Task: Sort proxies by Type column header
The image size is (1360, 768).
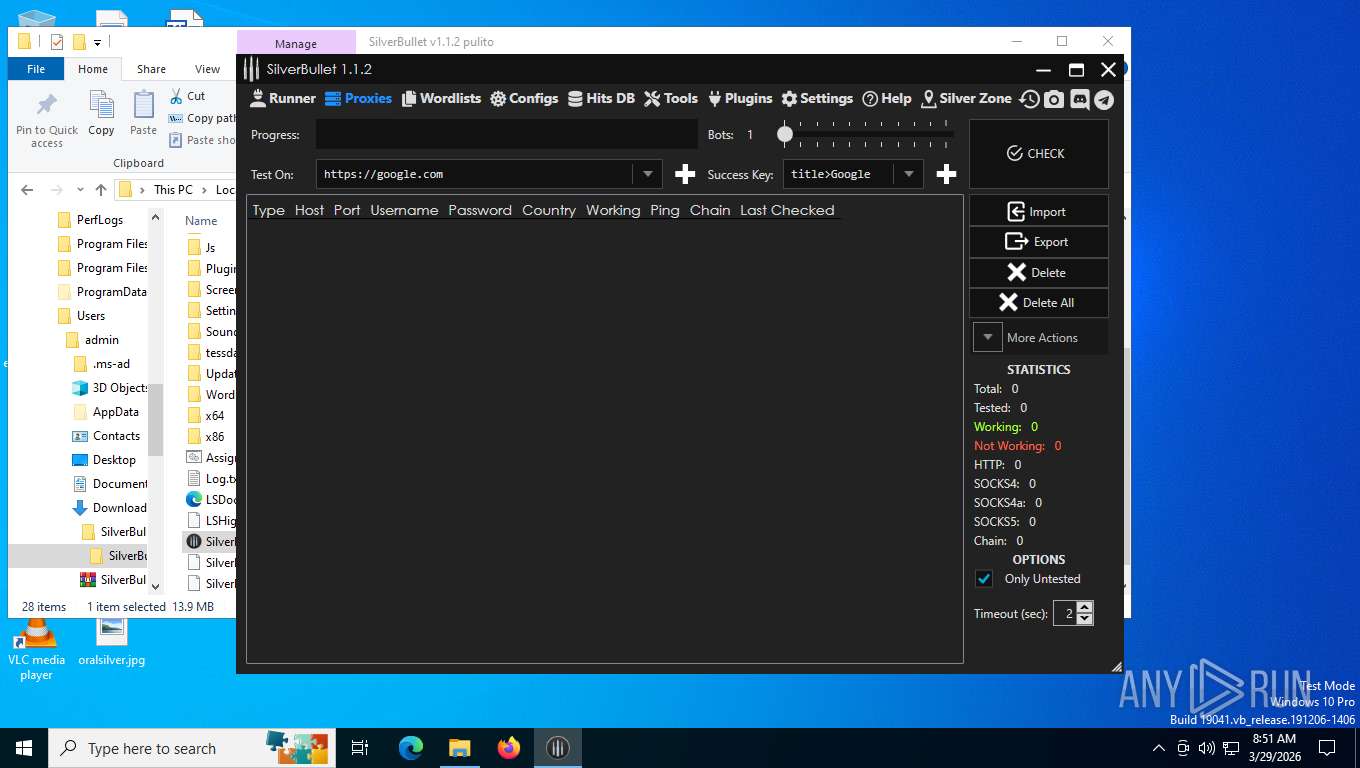Action: 269,210
